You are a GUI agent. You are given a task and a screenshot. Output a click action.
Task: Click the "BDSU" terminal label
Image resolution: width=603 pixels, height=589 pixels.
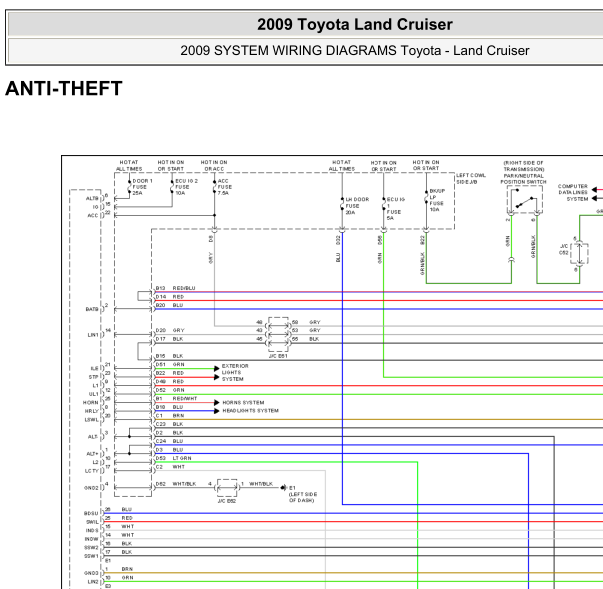pyautogui.click(x=91, y=513)
